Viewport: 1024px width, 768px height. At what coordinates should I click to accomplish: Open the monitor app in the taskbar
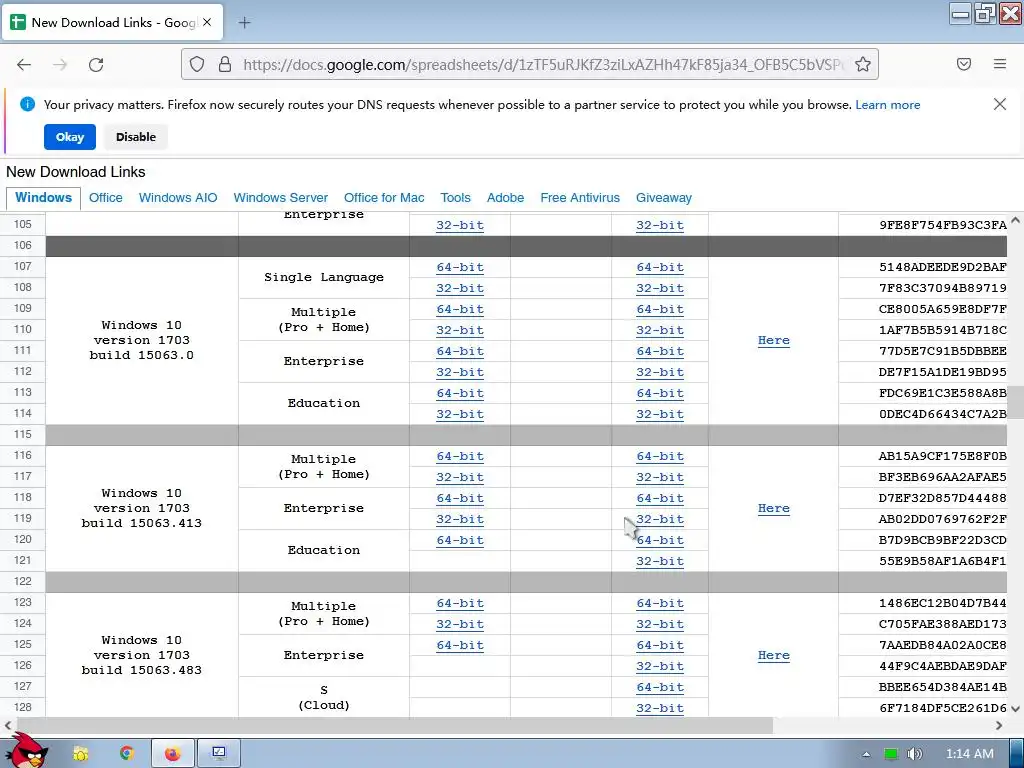pyautogui.click(x=219, y=754)
